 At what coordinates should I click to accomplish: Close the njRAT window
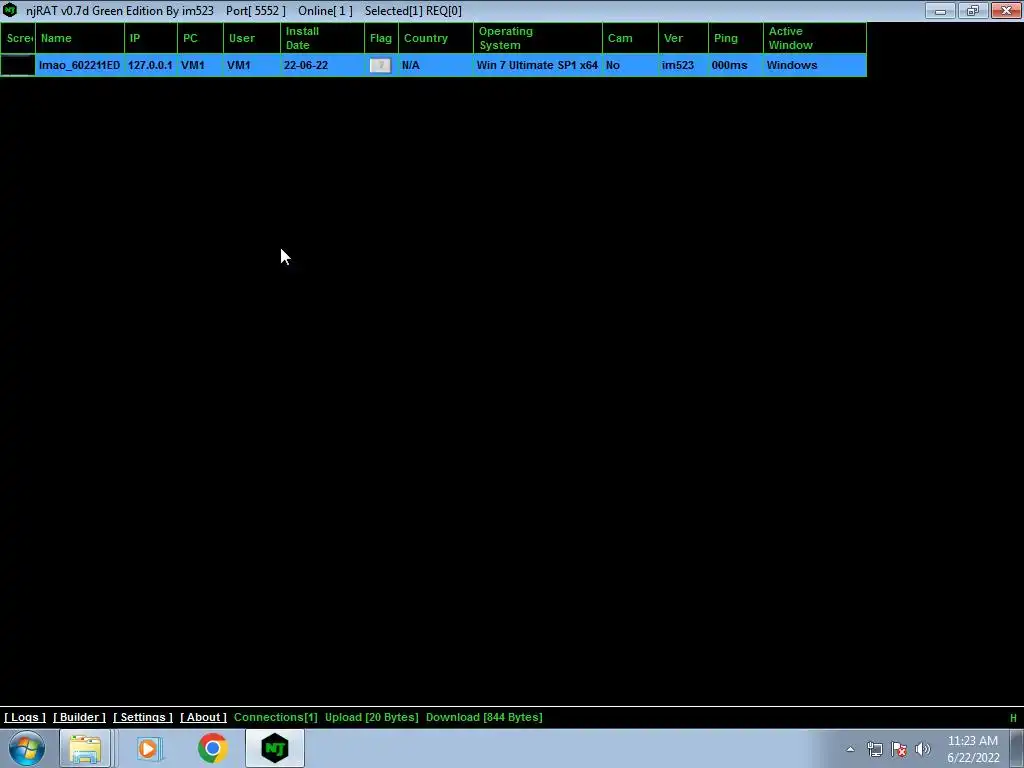[1006, 10]
